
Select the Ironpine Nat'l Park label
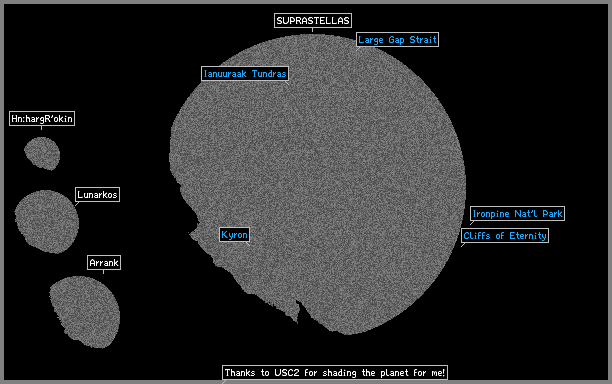tap(517, 214)
